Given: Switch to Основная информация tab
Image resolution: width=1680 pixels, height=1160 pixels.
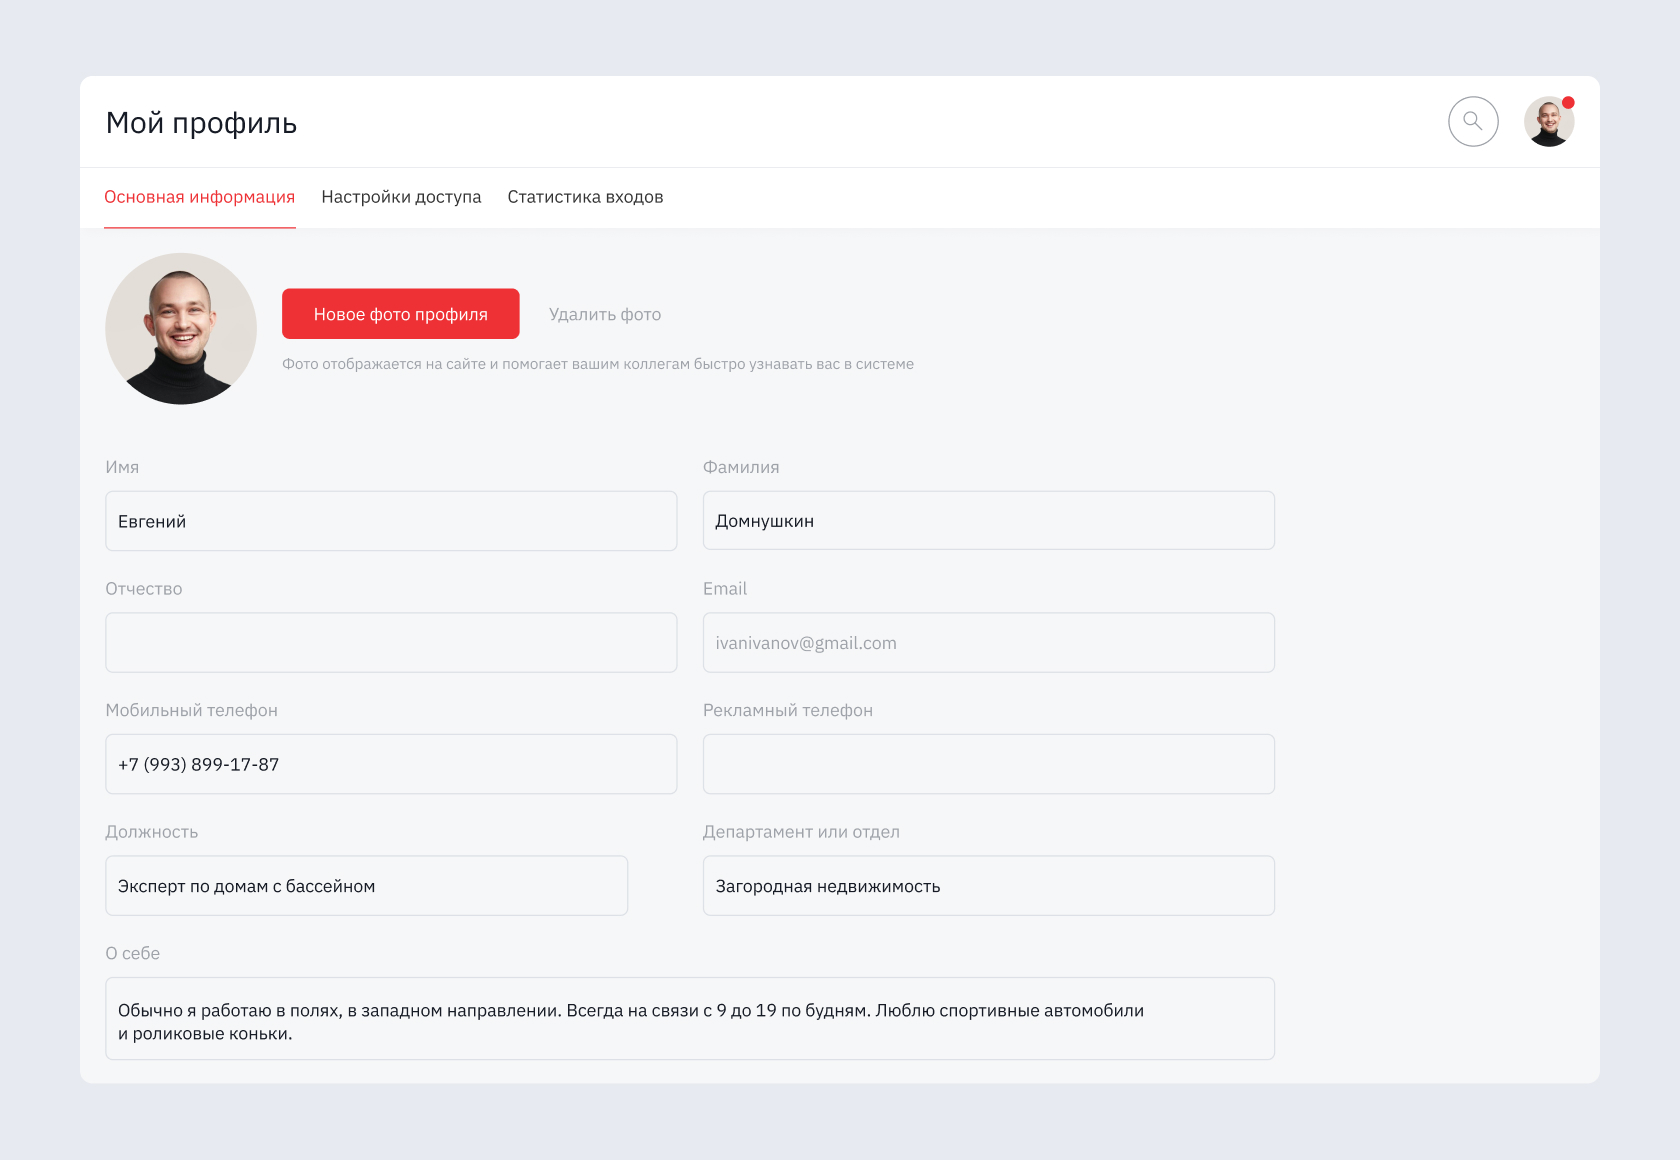Looking at the screenshot, I should tap(199, 197).
